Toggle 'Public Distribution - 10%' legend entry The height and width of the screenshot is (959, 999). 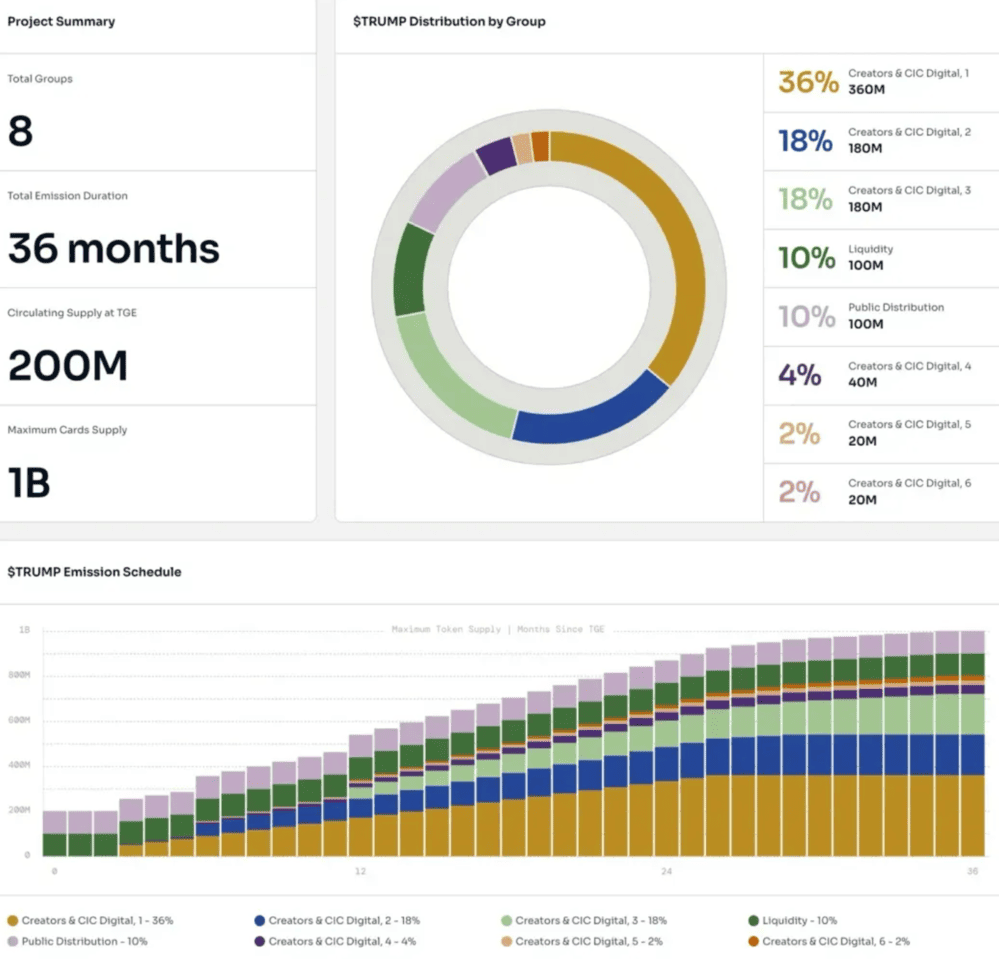76,941
